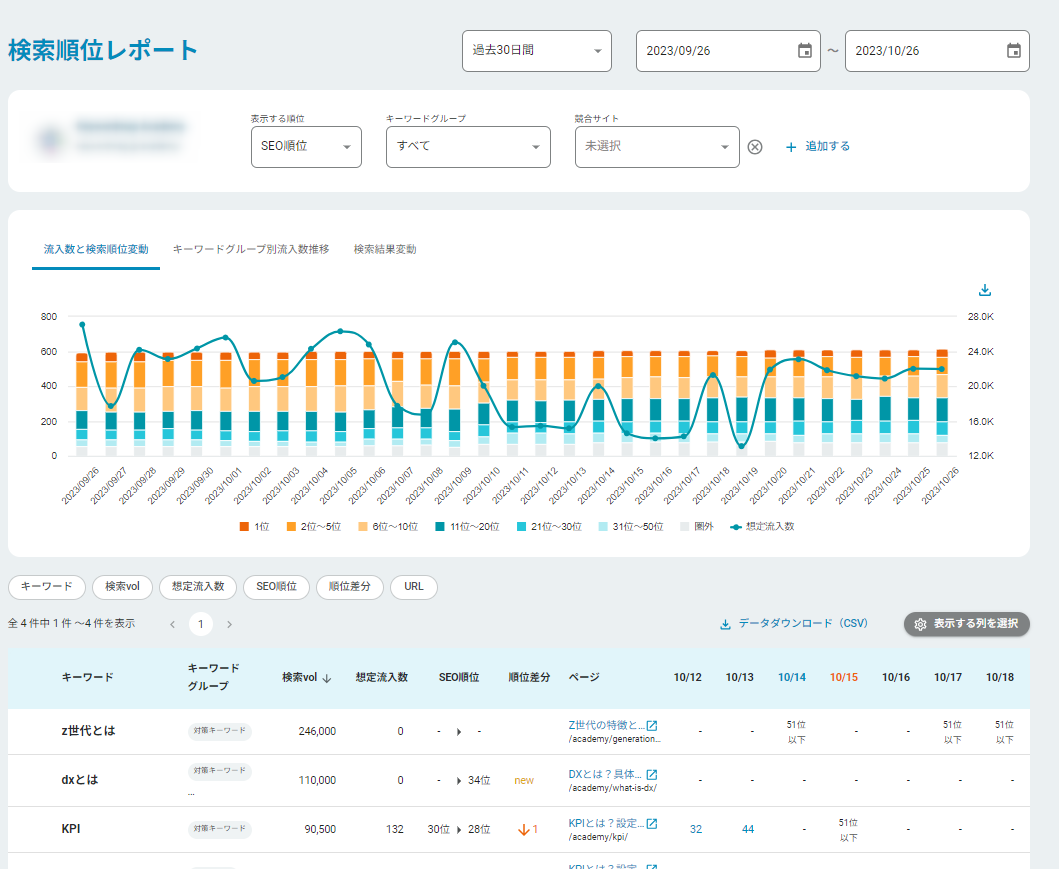Click the 表示する列を選択 button
The image size is (1059, 869).
tap(966, 623)
